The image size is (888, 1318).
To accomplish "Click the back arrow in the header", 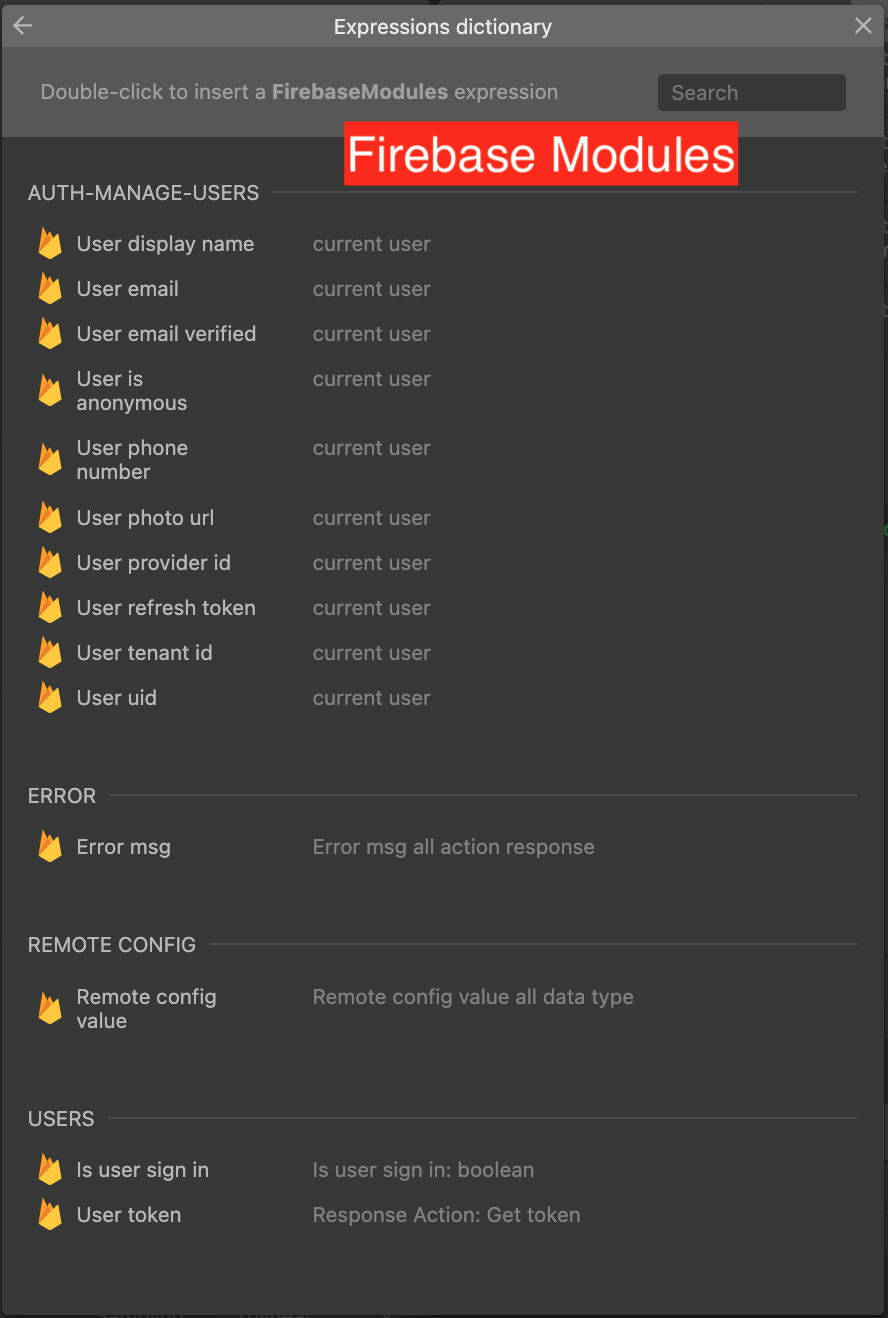I will 23,27.
